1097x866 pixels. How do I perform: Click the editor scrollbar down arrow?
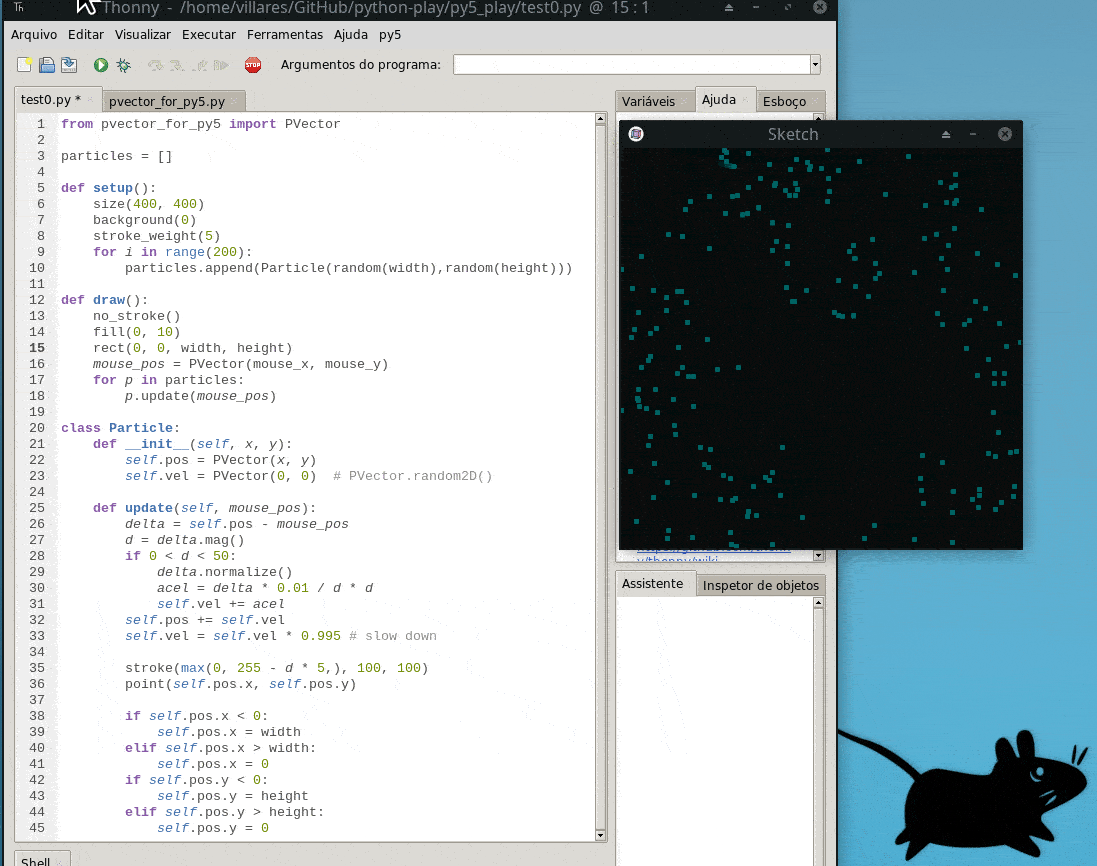point(601,835)
